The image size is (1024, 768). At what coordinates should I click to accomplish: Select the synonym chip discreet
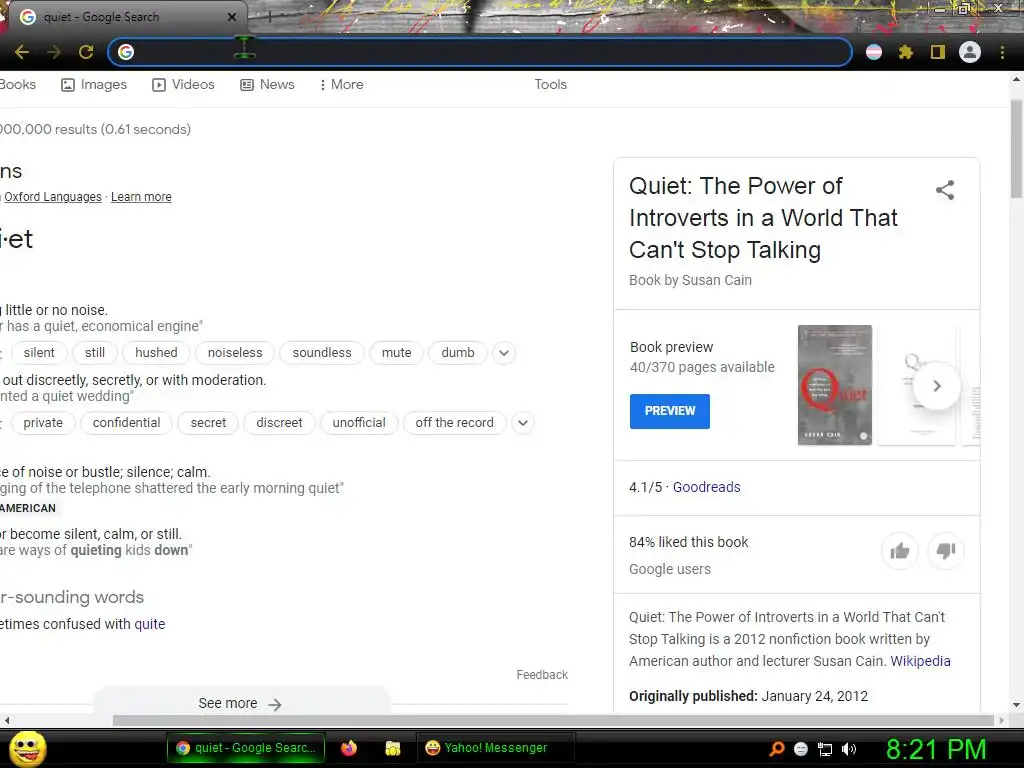click(x=279, y=423)
